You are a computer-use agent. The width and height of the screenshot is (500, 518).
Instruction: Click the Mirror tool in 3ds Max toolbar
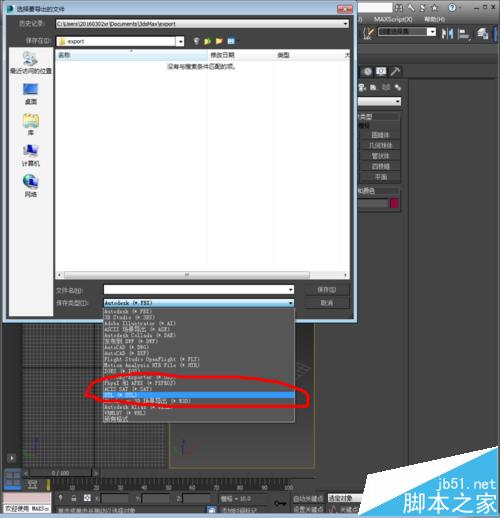pyautogui.click(x=447, y=33)
